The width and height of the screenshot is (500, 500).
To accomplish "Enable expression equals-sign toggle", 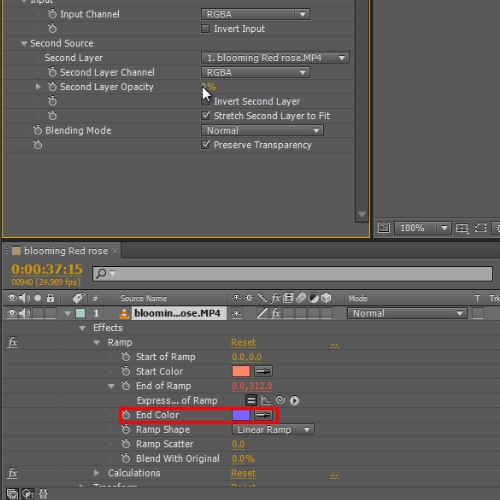I will coord(251,400).
